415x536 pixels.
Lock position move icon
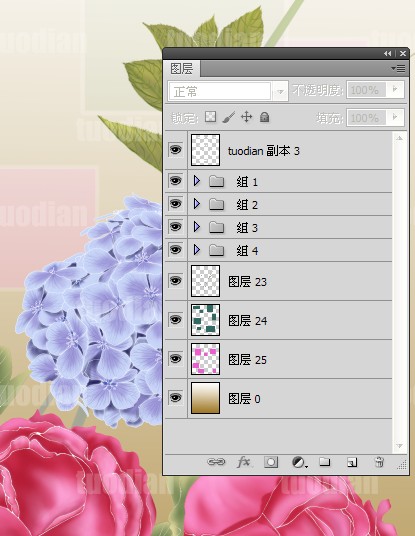(x=246, y=117)
